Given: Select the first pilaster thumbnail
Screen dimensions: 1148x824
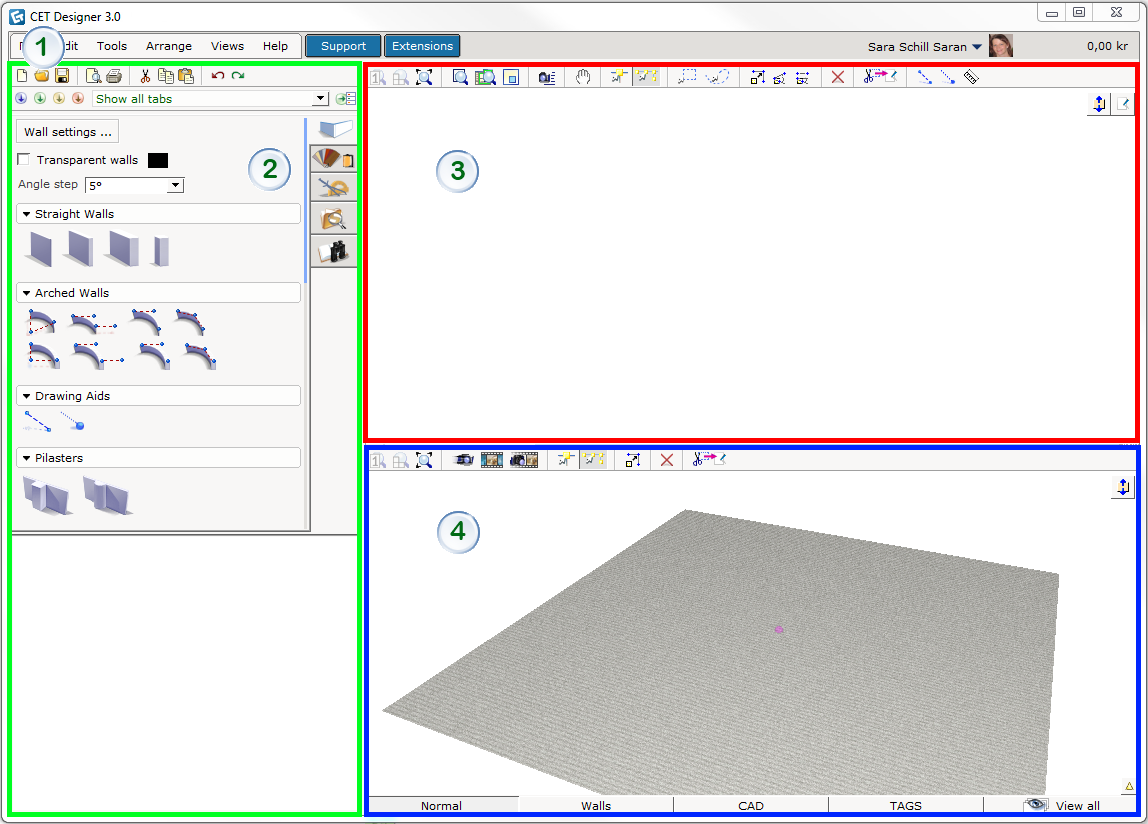Looking at the screenshot, I should click(x=48, y=496).
